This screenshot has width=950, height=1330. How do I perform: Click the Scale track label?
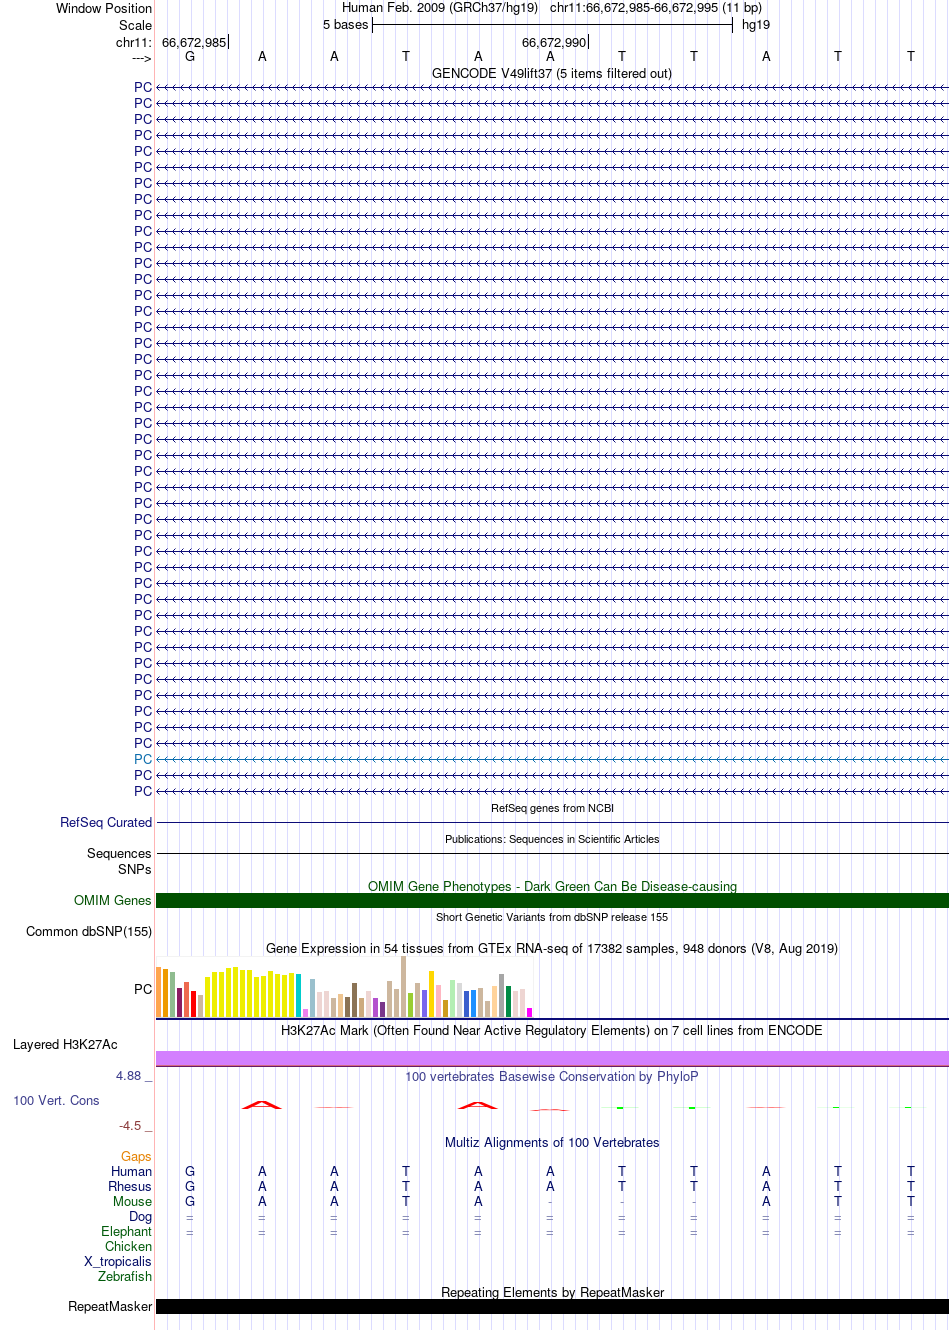click(135, 25)
